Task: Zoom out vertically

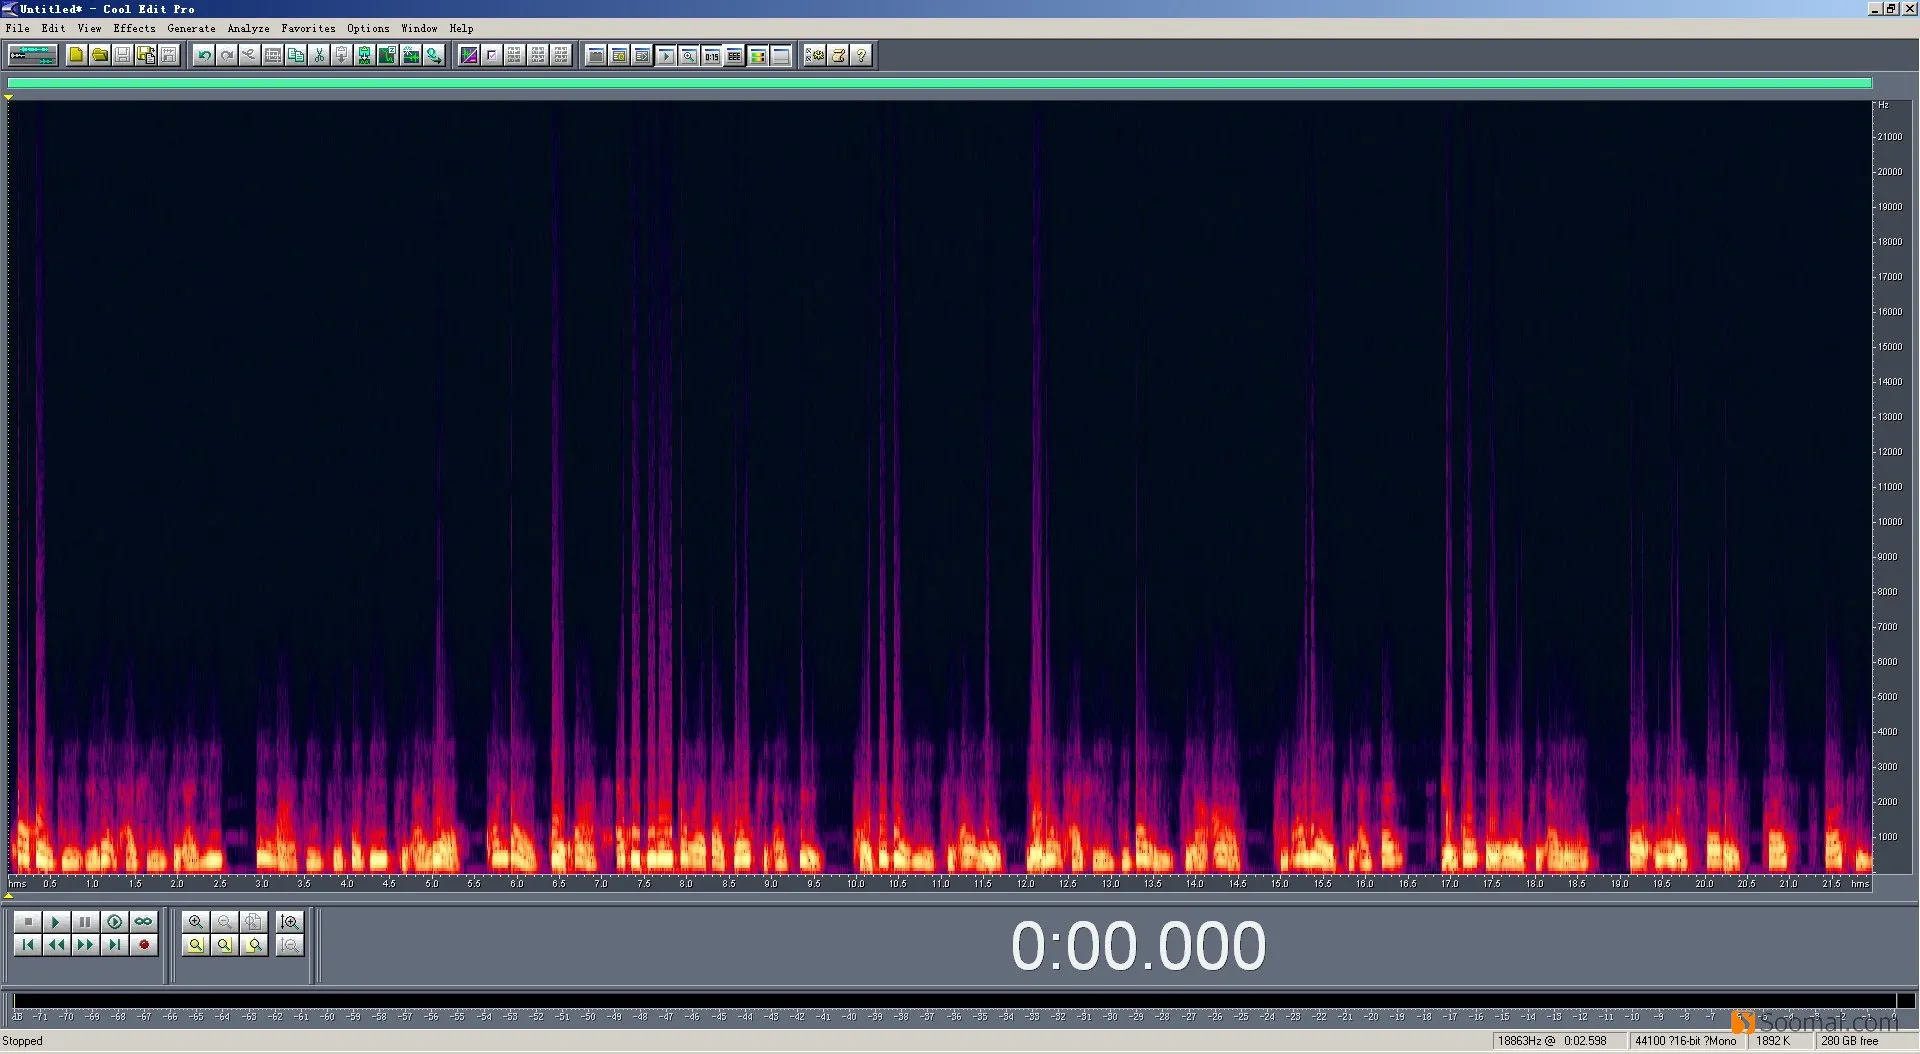Action: (290, 944)
